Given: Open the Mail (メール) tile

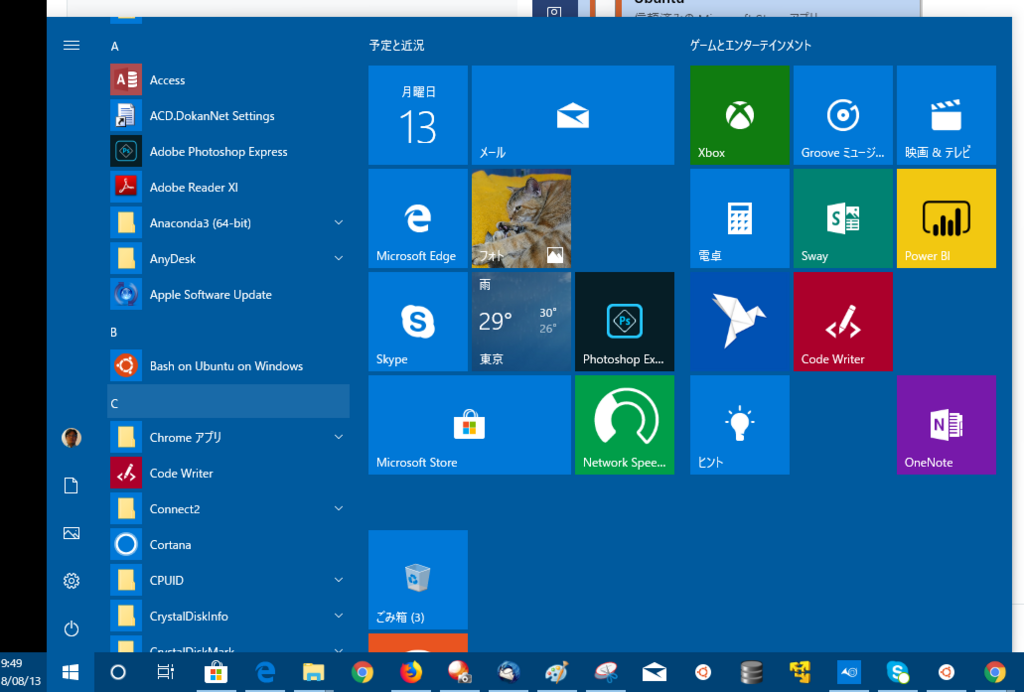Looking at the screenshot, I should (573, 115).
